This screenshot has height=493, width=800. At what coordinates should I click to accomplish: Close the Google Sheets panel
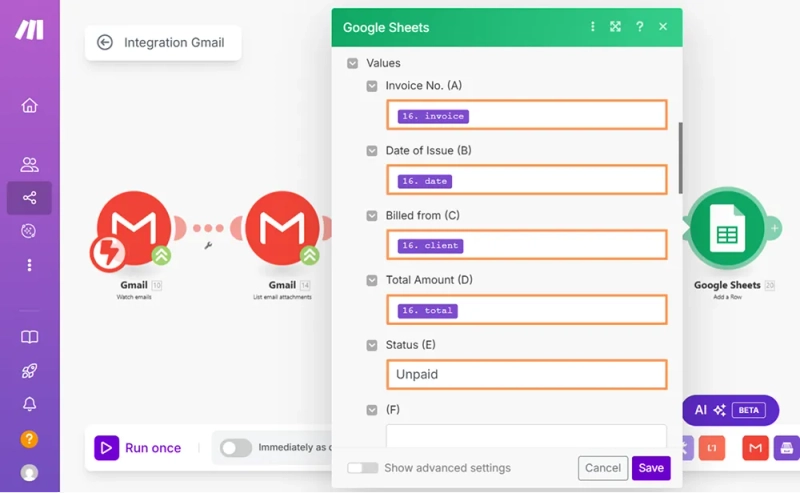(x=663, y=27)
